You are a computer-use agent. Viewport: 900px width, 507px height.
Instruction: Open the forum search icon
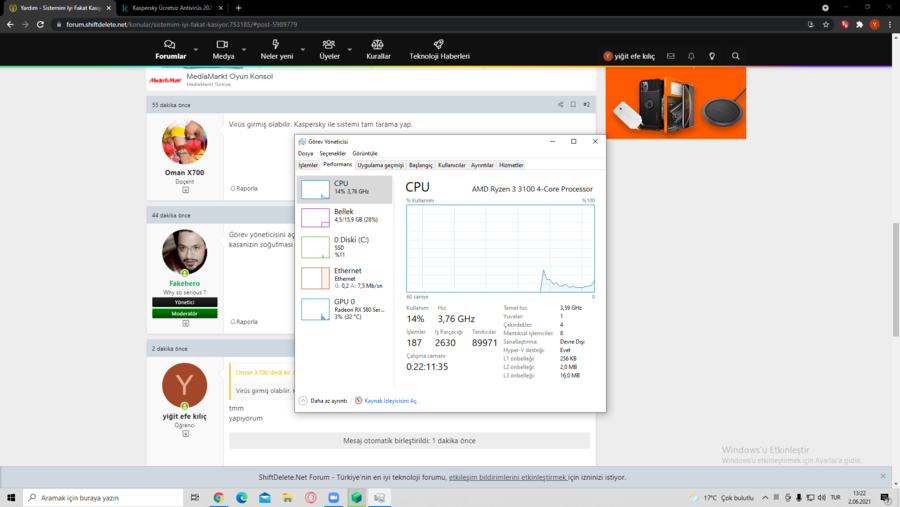pyautogui.click(x=735, y=56)
